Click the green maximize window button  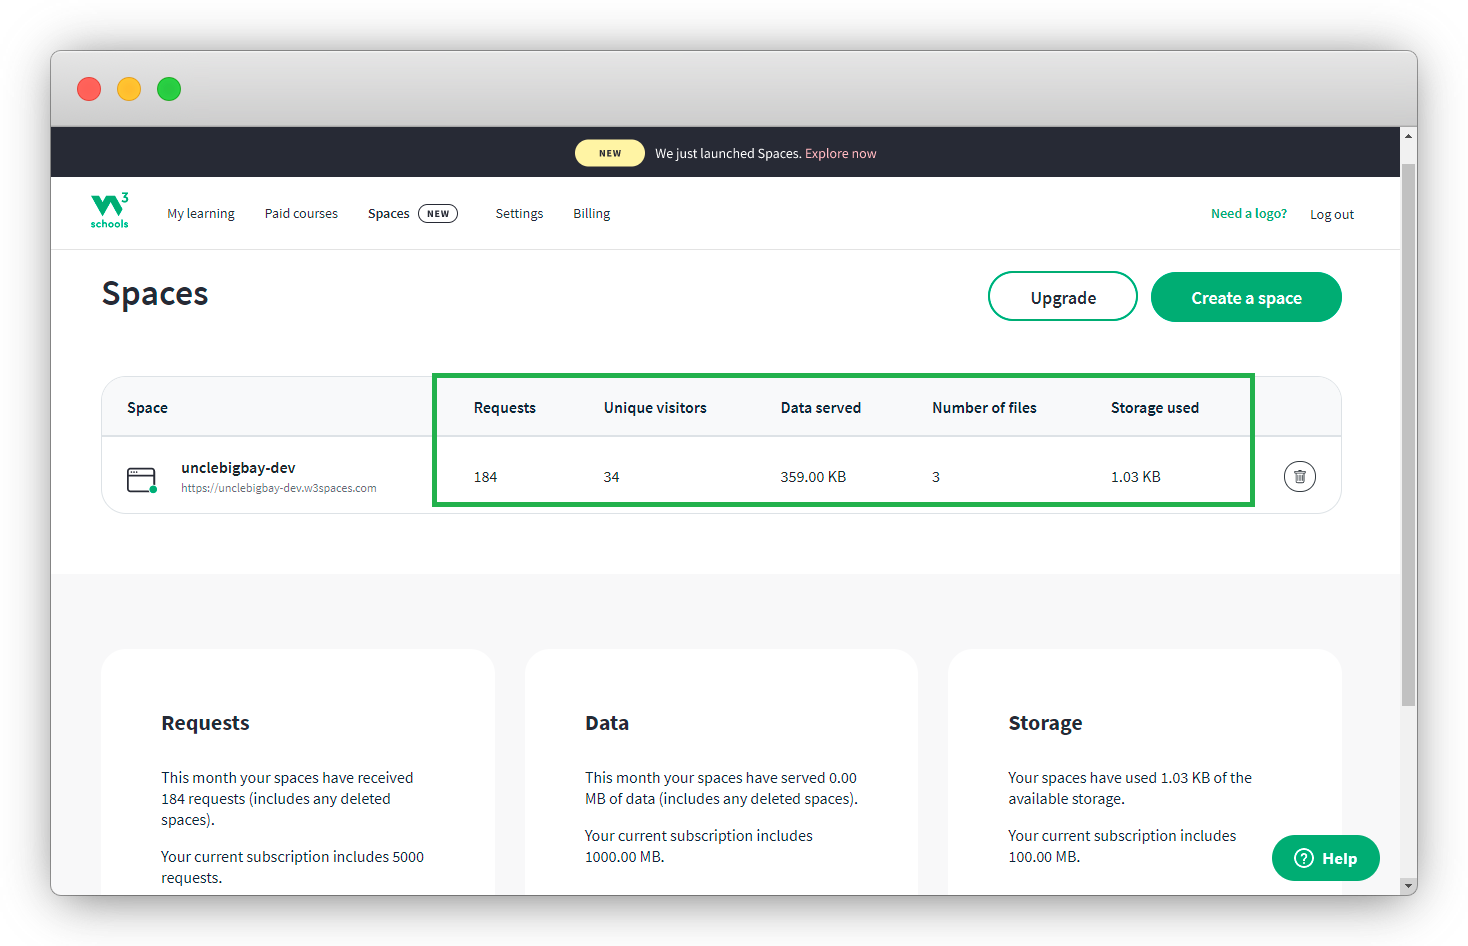pos(169,89)
